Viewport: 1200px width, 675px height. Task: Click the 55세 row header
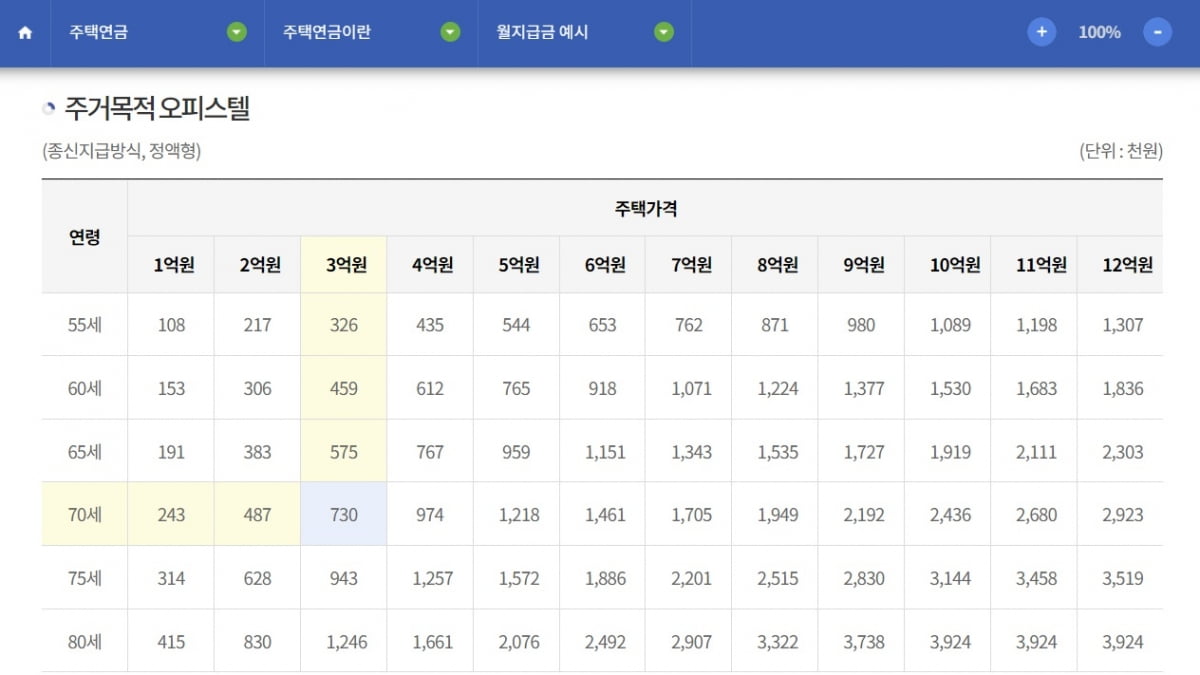coord(85,325)
